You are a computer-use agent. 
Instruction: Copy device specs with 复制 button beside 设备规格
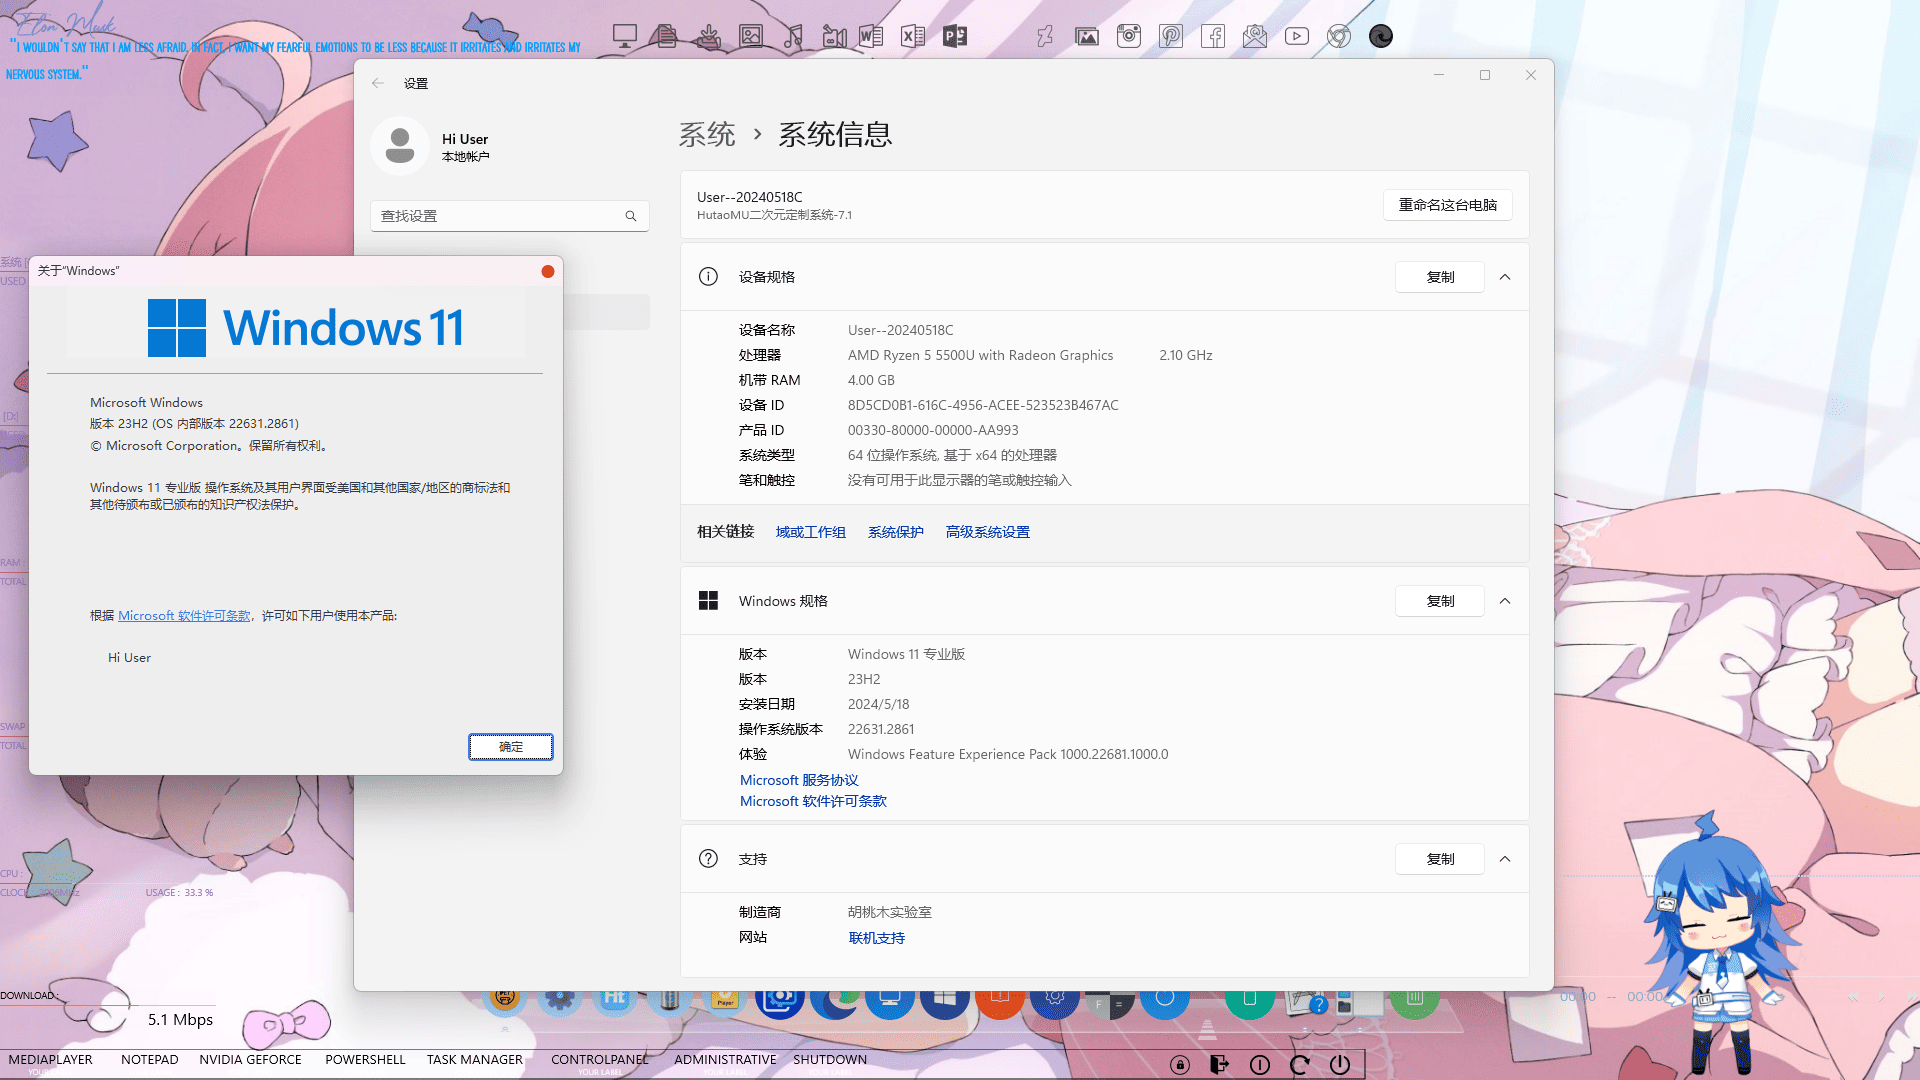coord(1439,277)
